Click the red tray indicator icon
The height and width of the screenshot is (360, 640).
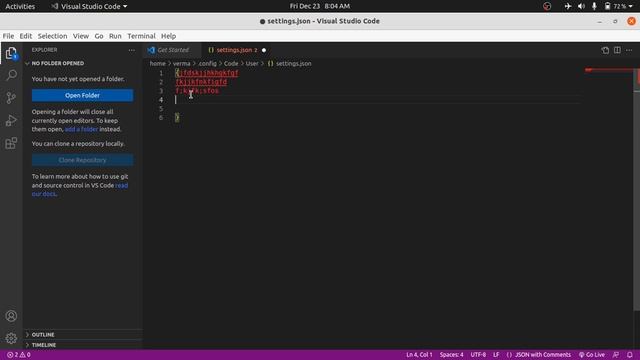[x=547, y=6]
